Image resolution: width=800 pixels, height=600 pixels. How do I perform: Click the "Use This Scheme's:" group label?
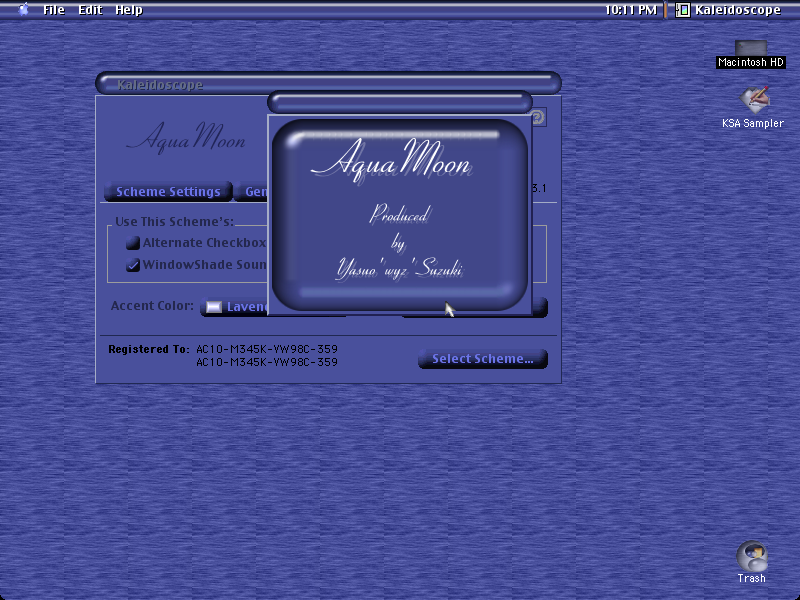(174, 221)
